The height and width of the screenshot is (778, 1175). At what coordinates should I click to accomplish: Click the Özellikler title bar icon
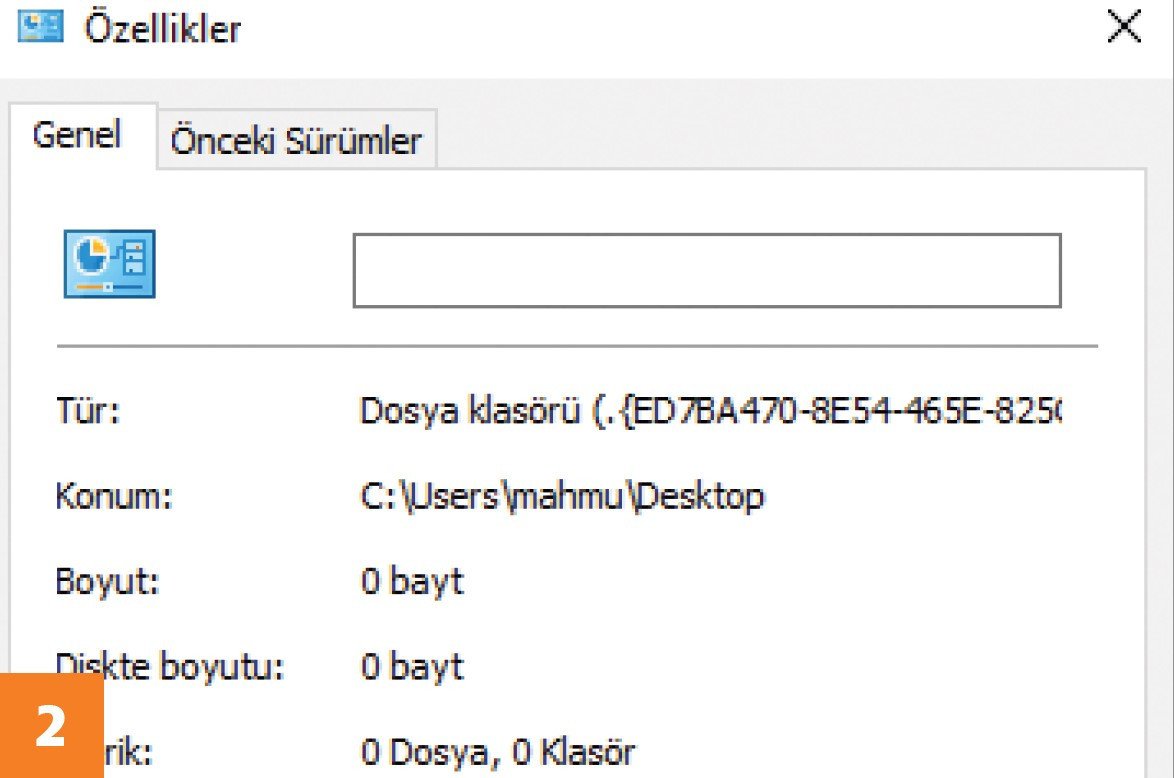point(40,27)
